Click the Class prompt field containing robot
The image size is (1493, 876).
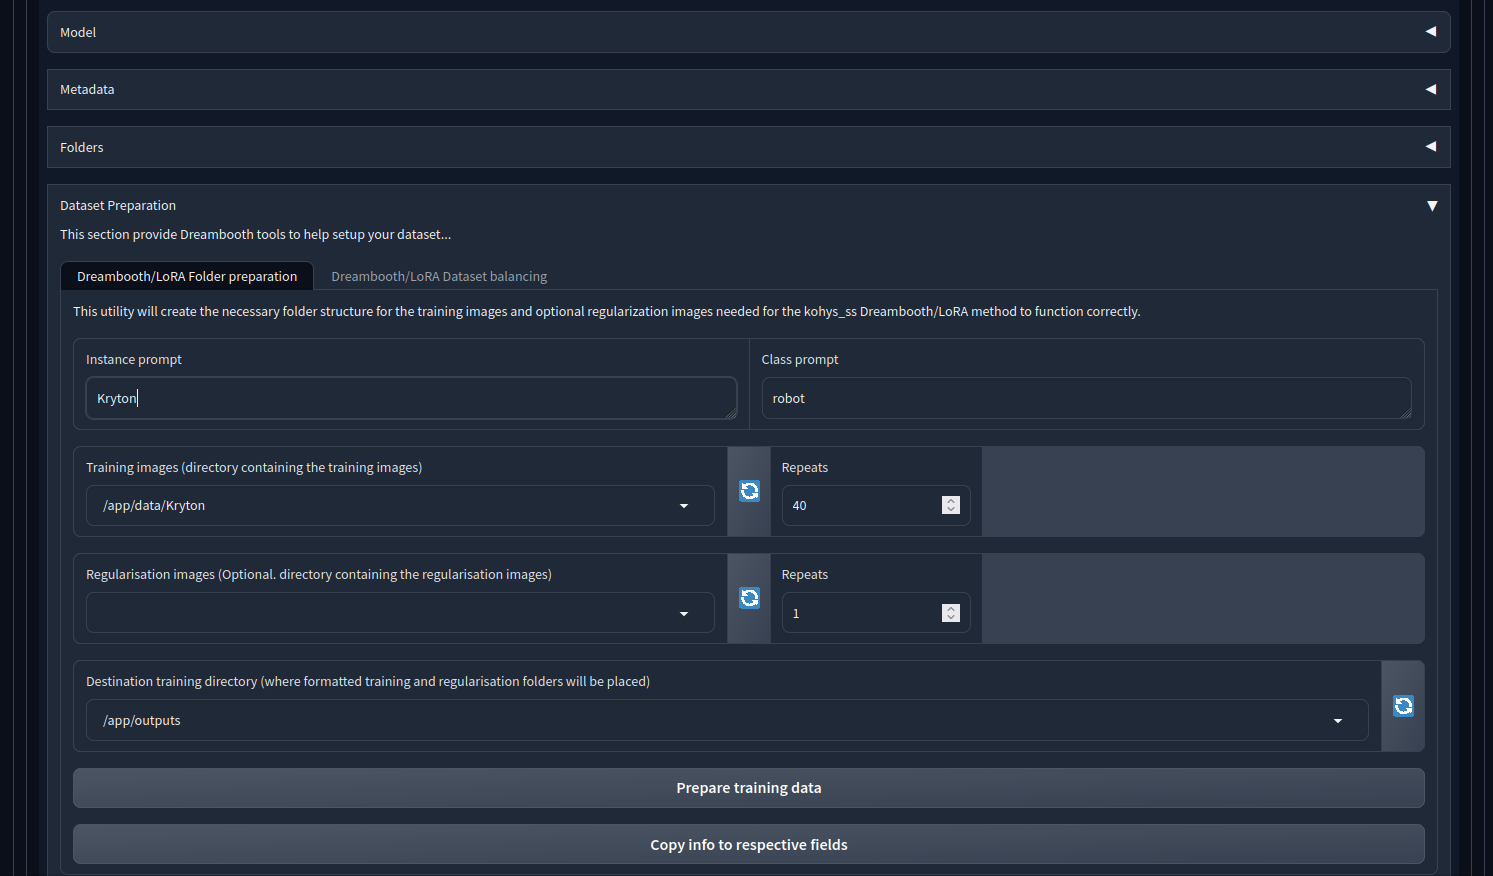pos(1085,398)
